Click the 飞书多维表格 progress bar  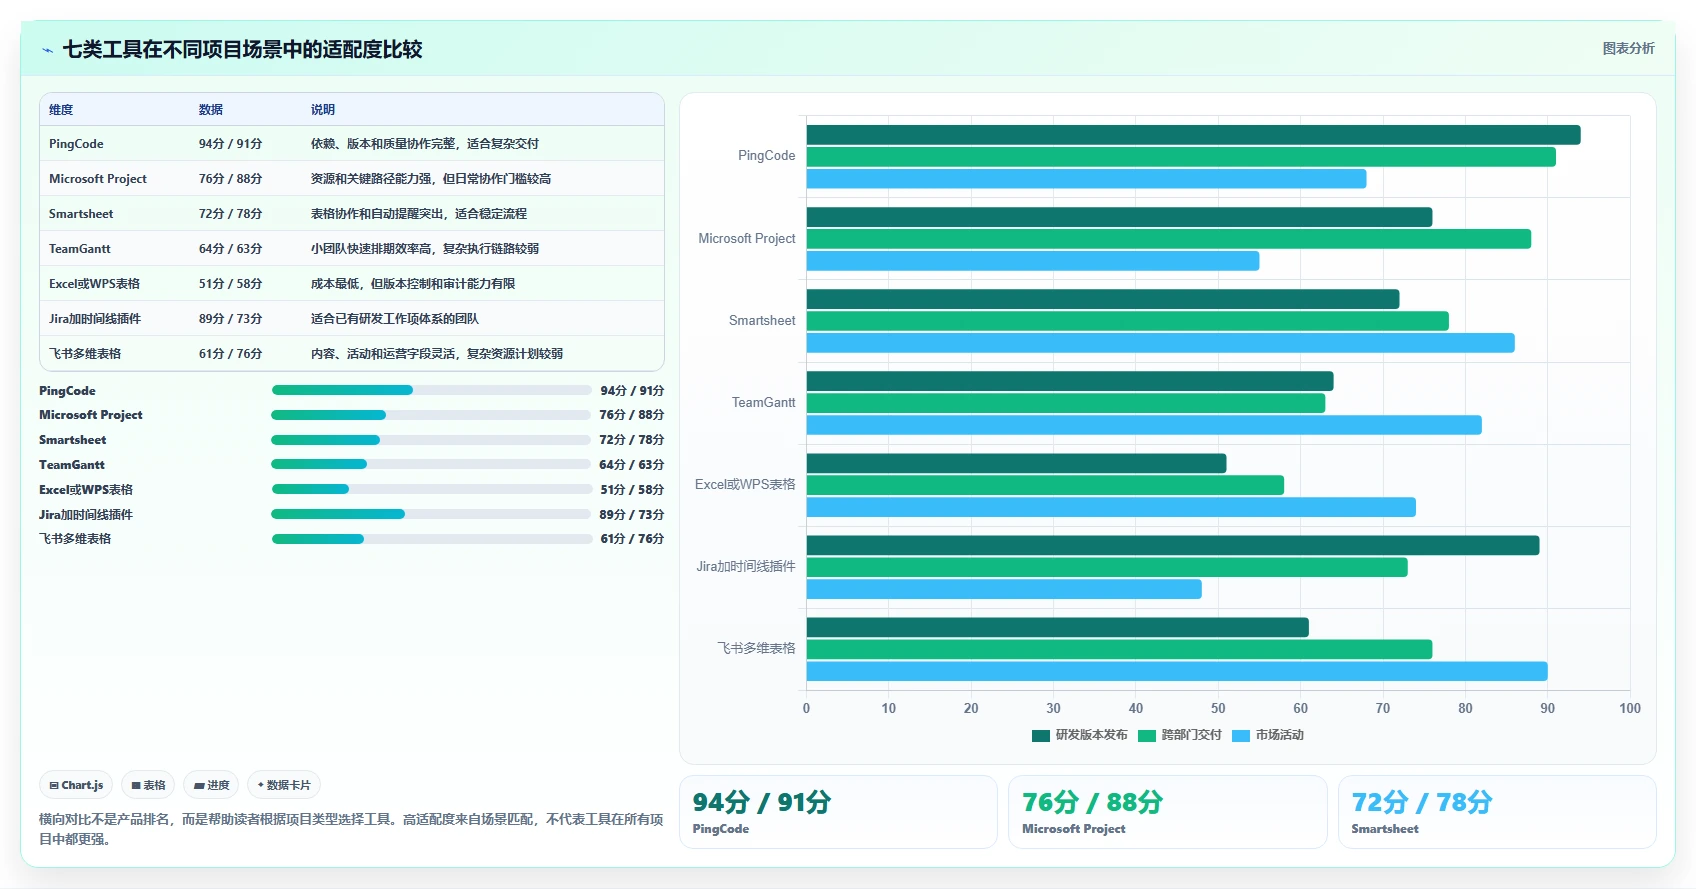[x=431, y=539]
